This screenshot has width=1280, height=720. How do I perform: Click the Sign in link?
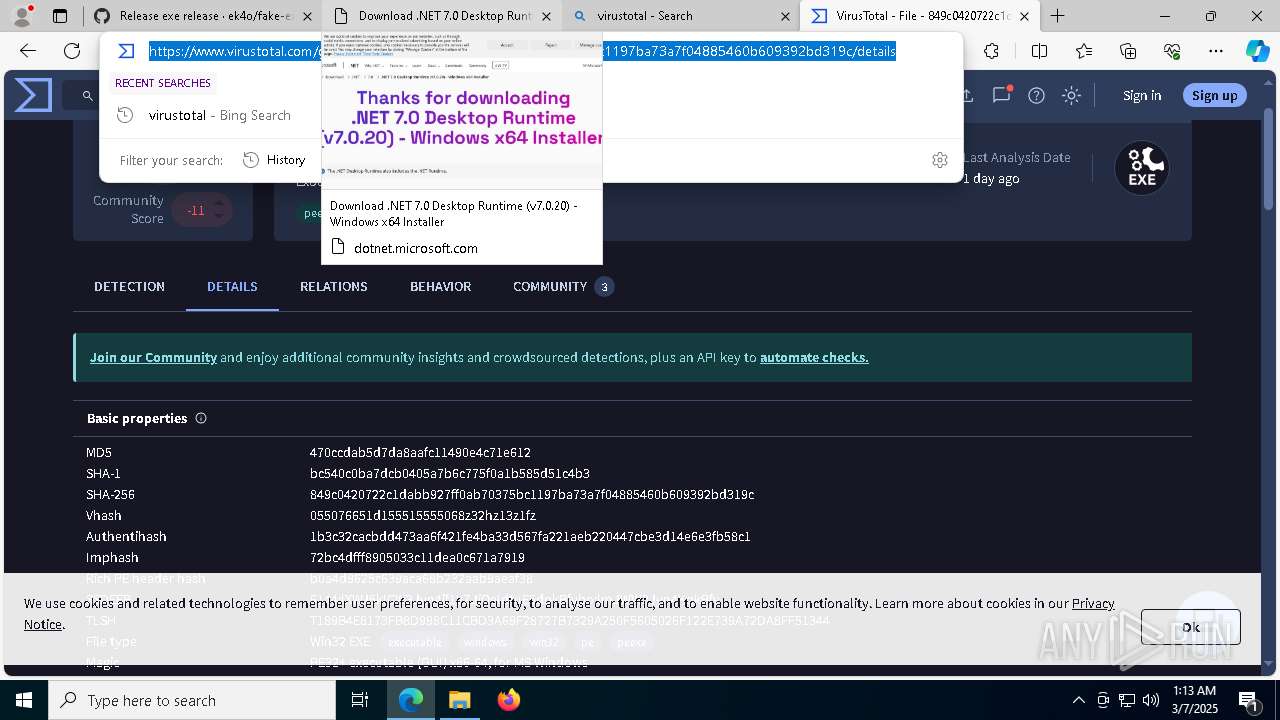click(1142, 95)
